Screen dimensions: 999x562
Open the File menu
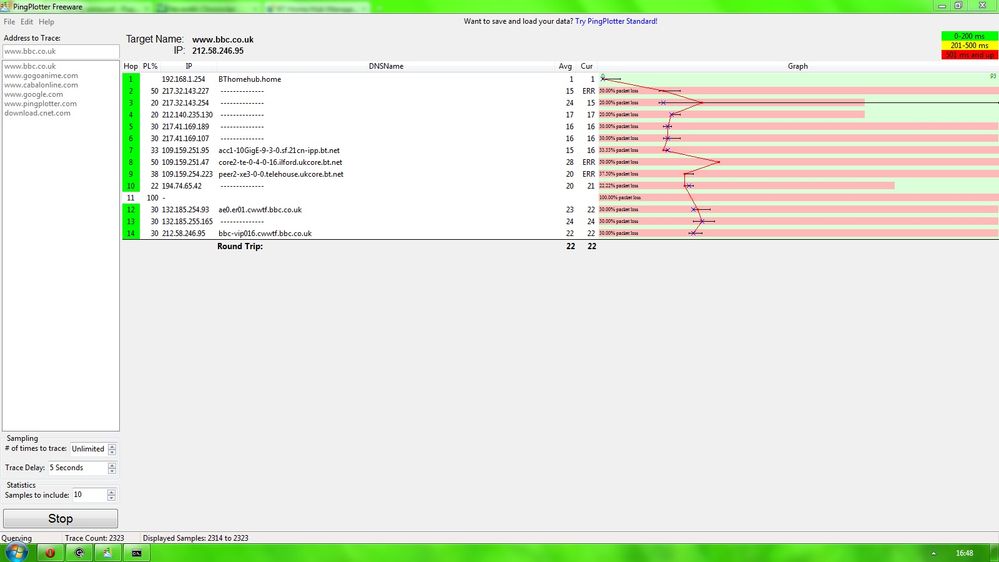tap(10, 22)
